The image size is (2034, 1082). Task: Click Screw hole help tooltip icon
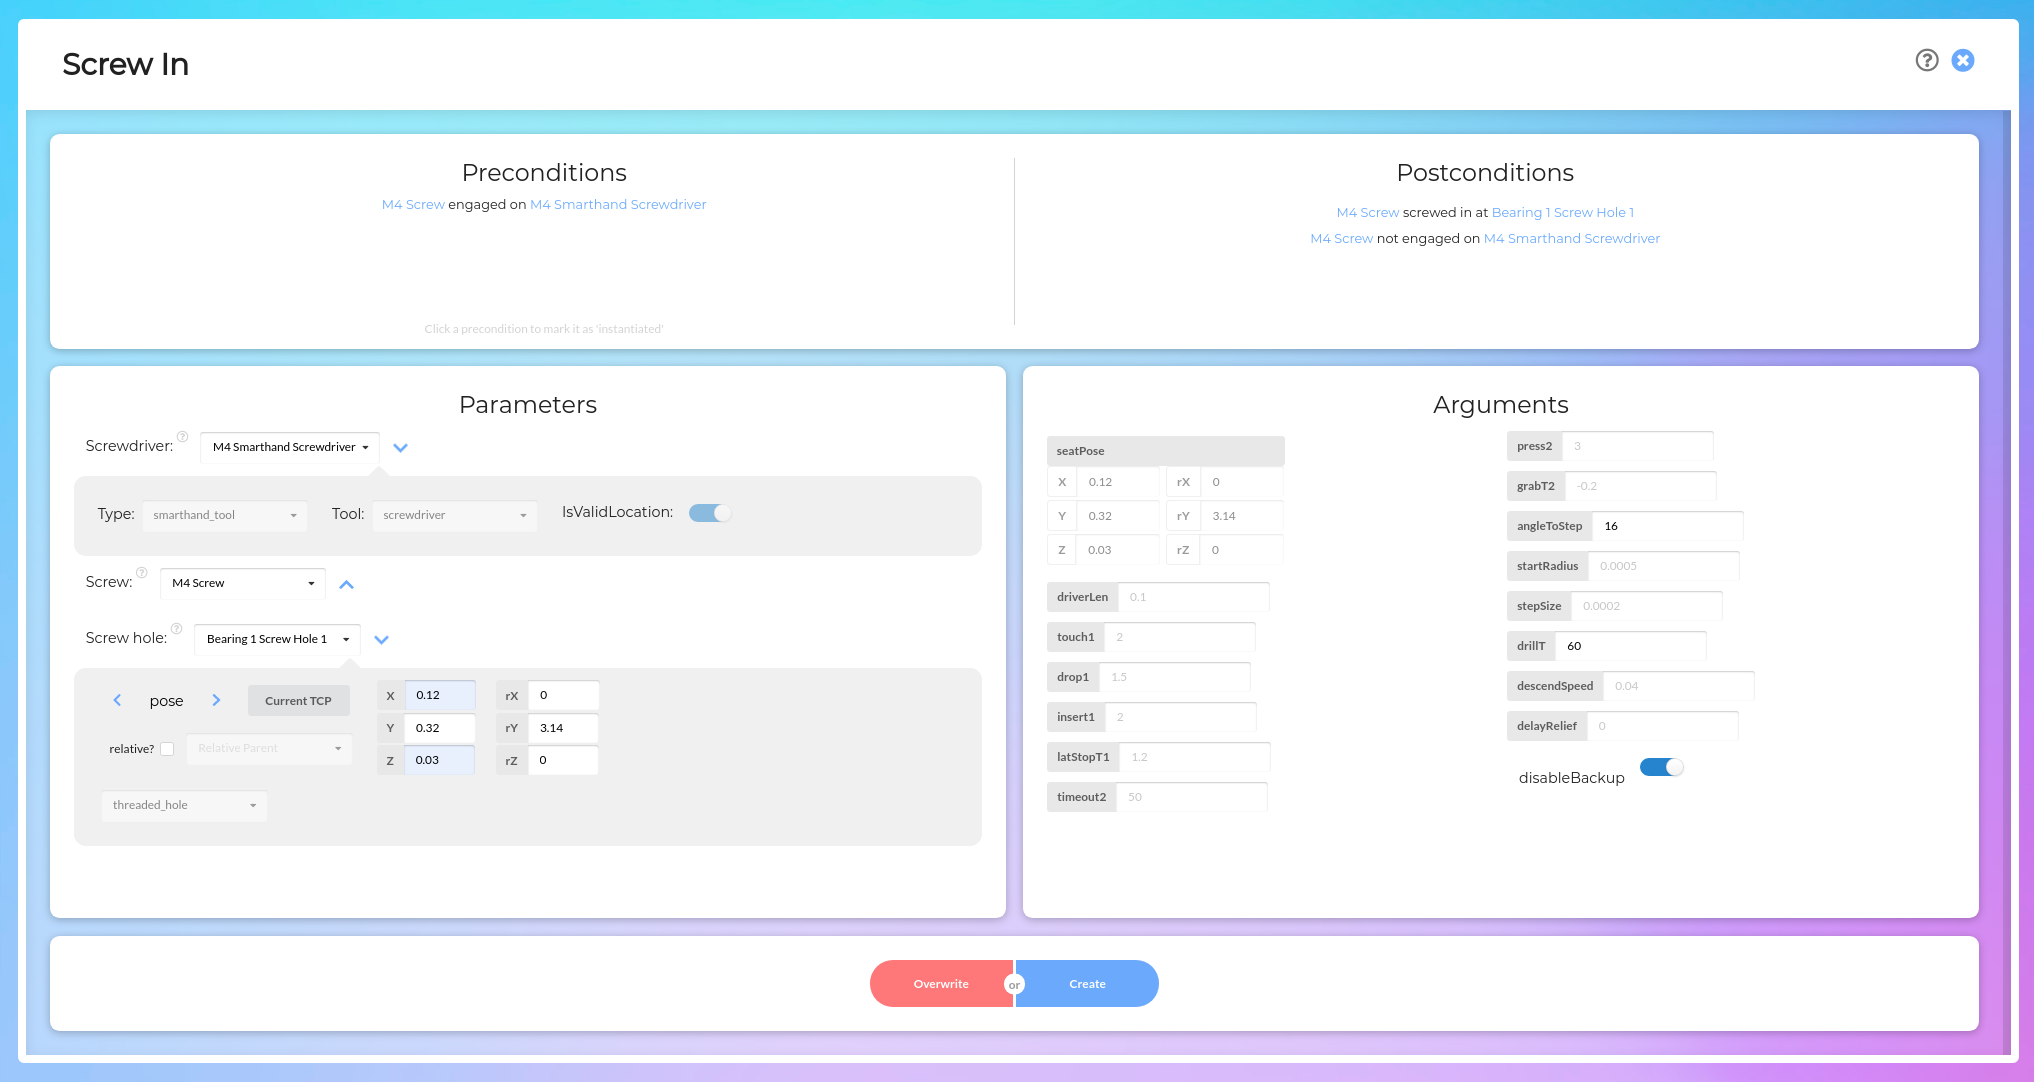pyautogui.click(x=177, y=629)
